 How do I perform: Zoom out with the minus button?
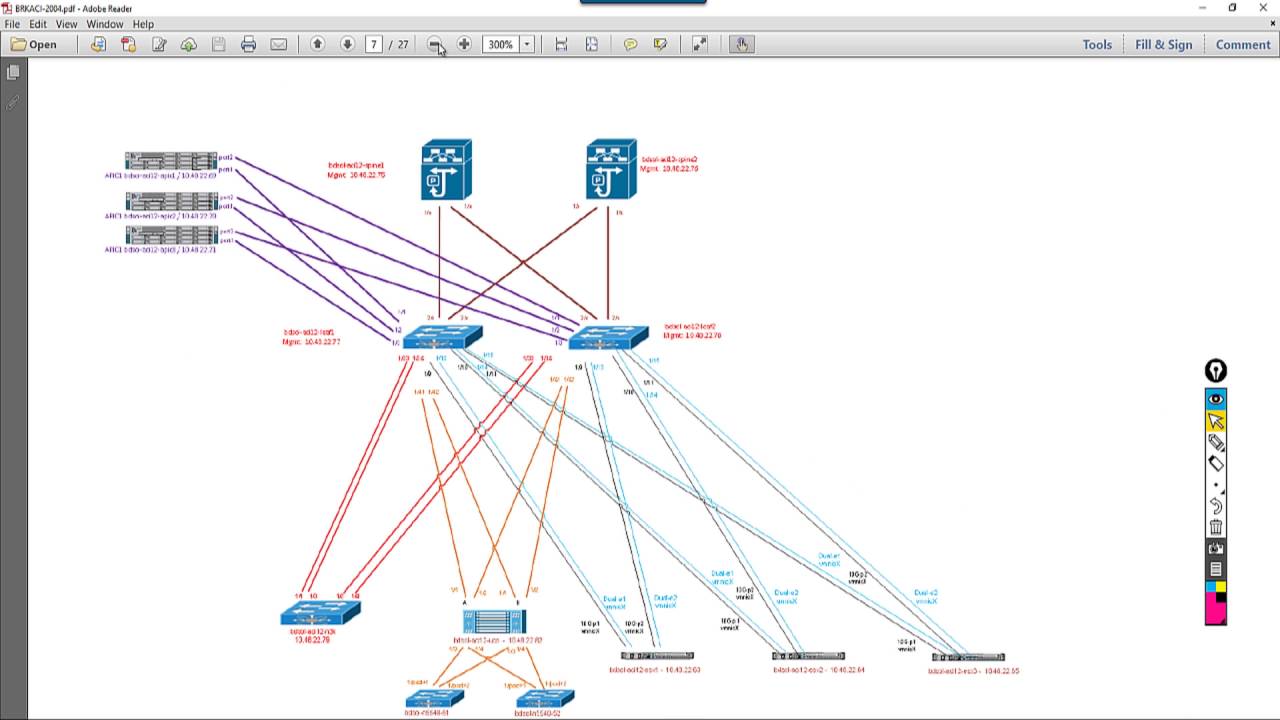(x=435, y=44)
